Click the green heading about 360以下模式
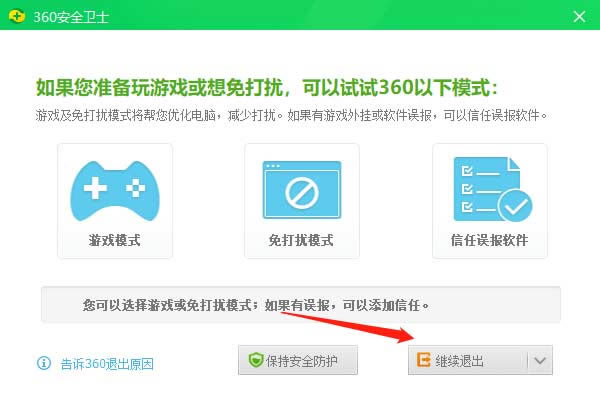Viewport: 600px width, 400px height. pos(267,87)
